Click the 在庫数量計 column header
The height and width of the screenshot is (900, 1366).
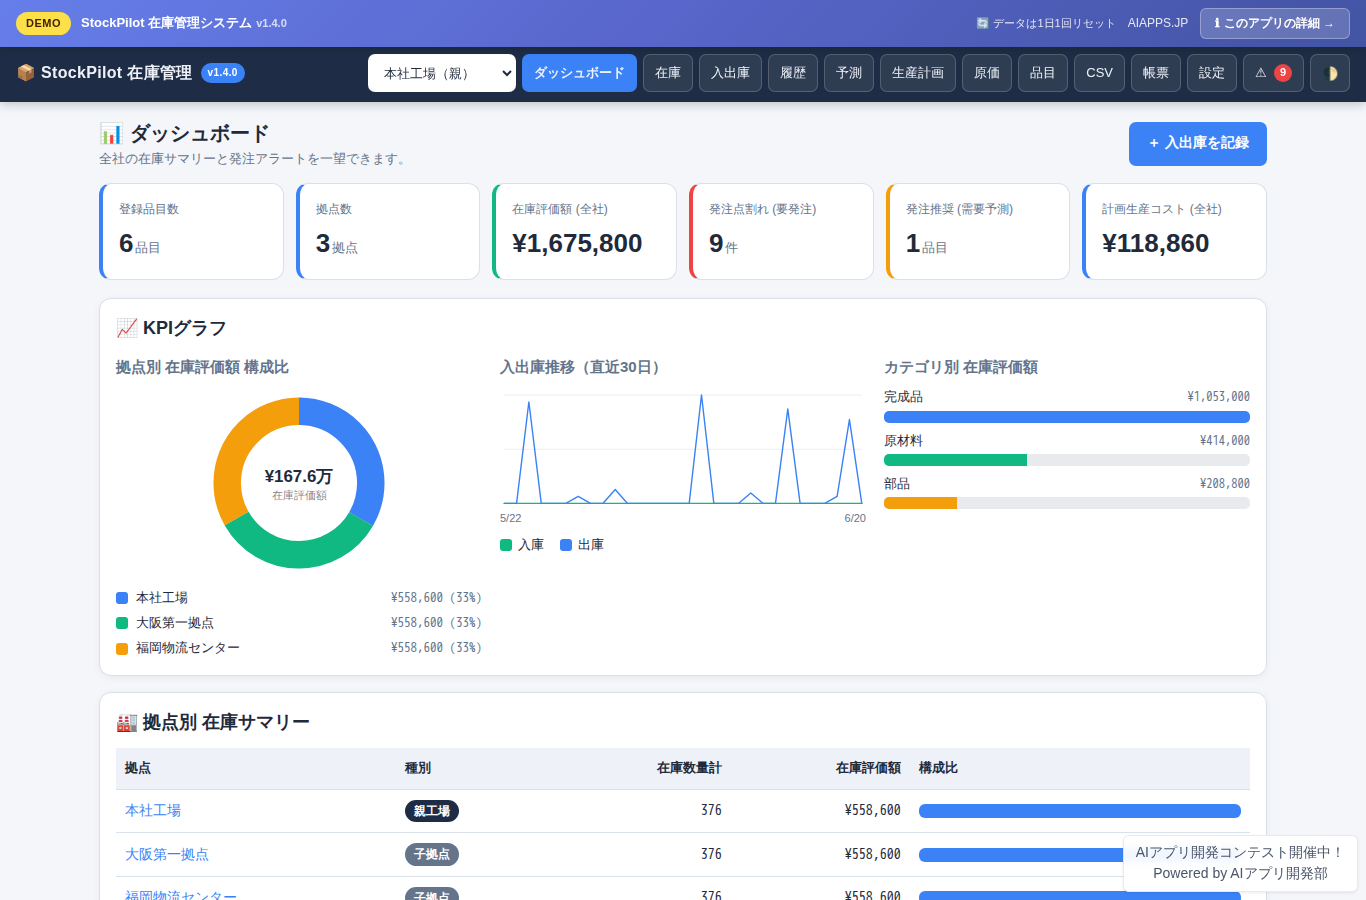(x=689, y=768)
